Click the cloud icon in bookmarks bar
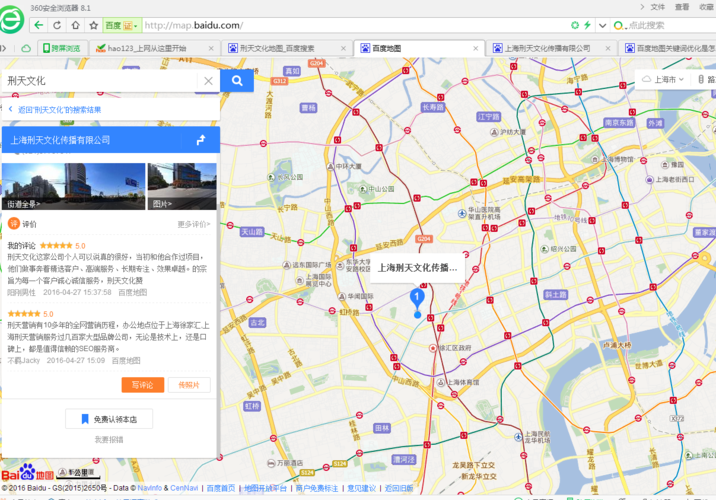Screen dimensions: 716x500 click(x=26, y=48)
